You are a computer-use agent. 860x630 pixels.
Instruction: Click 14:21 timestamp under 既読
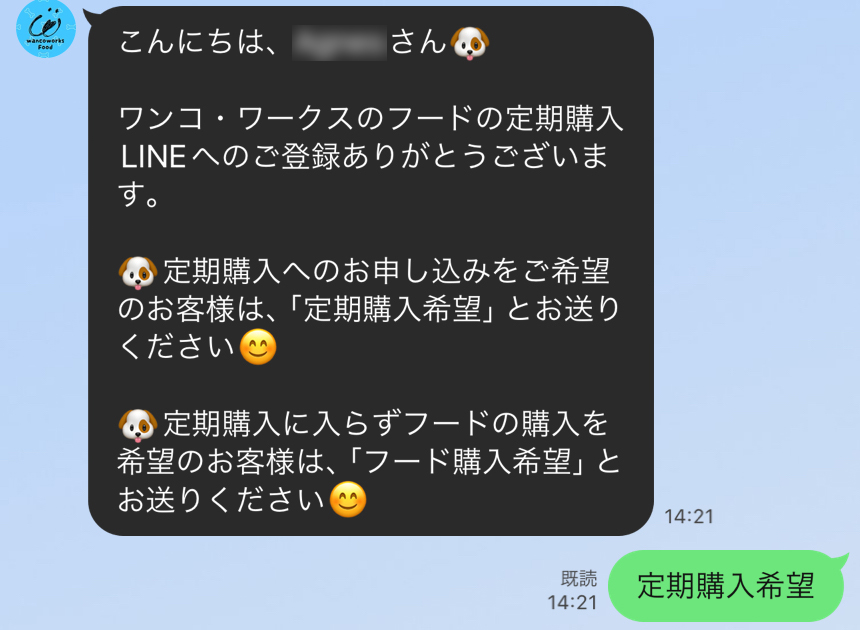(572, 603)
